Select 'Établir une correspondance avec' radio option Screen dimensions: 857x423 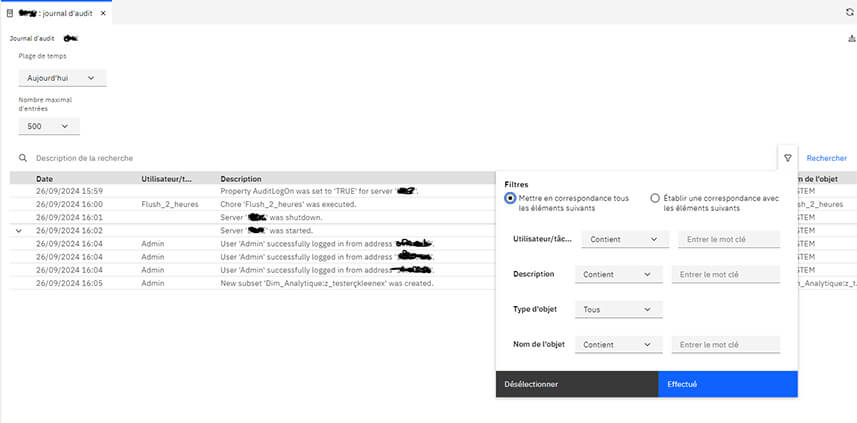pos(655,198)
